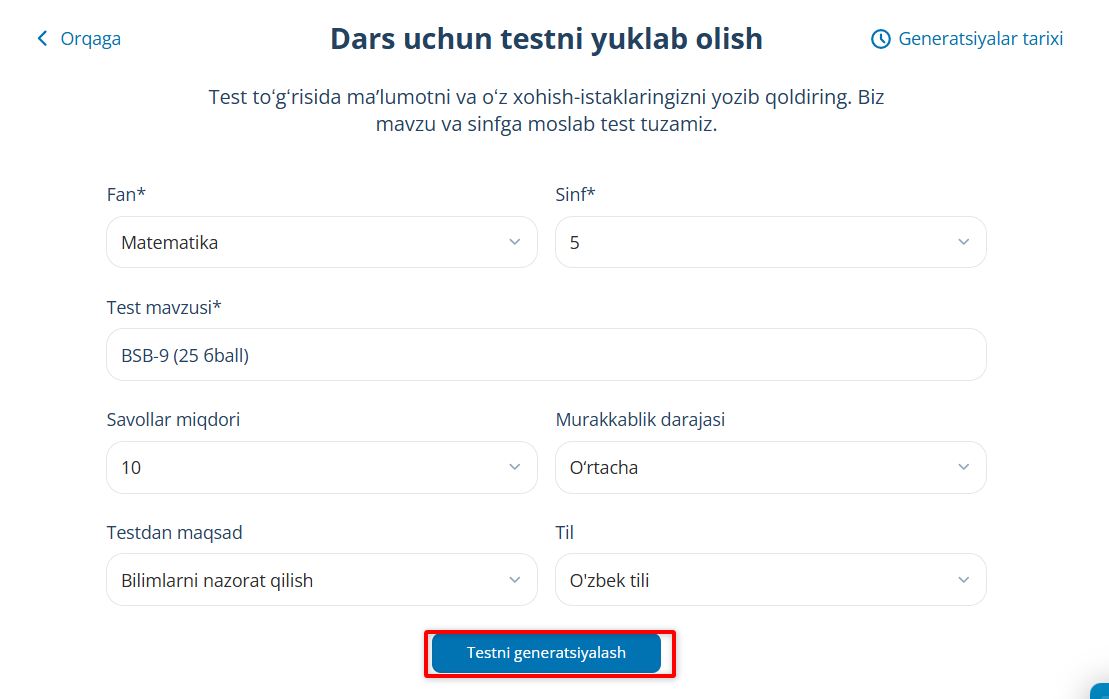Screen dimensions: 1109x699
Task: Click the chevron arrow in the O'zbek tili dropdown
Action: pos(964,580)
